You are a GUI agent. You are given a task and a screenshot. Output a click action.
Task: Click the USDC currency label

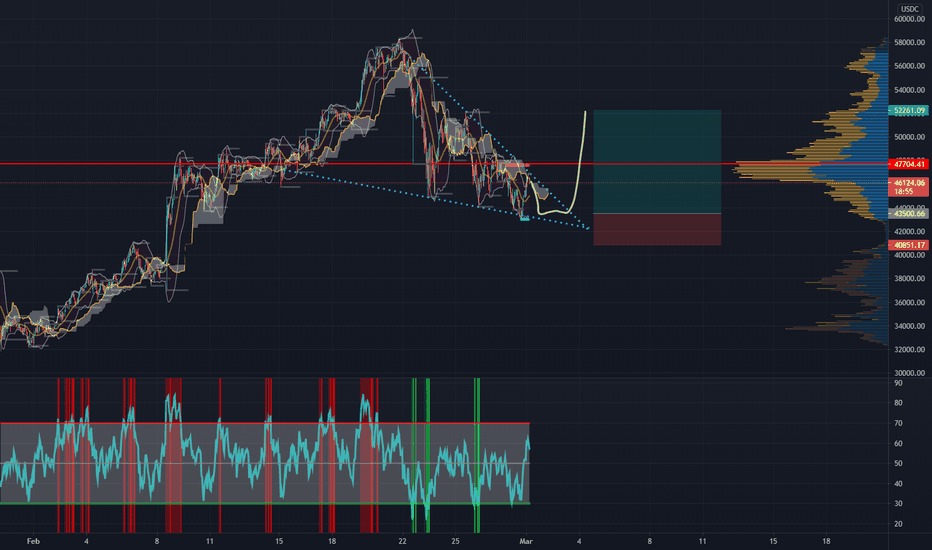point(909,8)
